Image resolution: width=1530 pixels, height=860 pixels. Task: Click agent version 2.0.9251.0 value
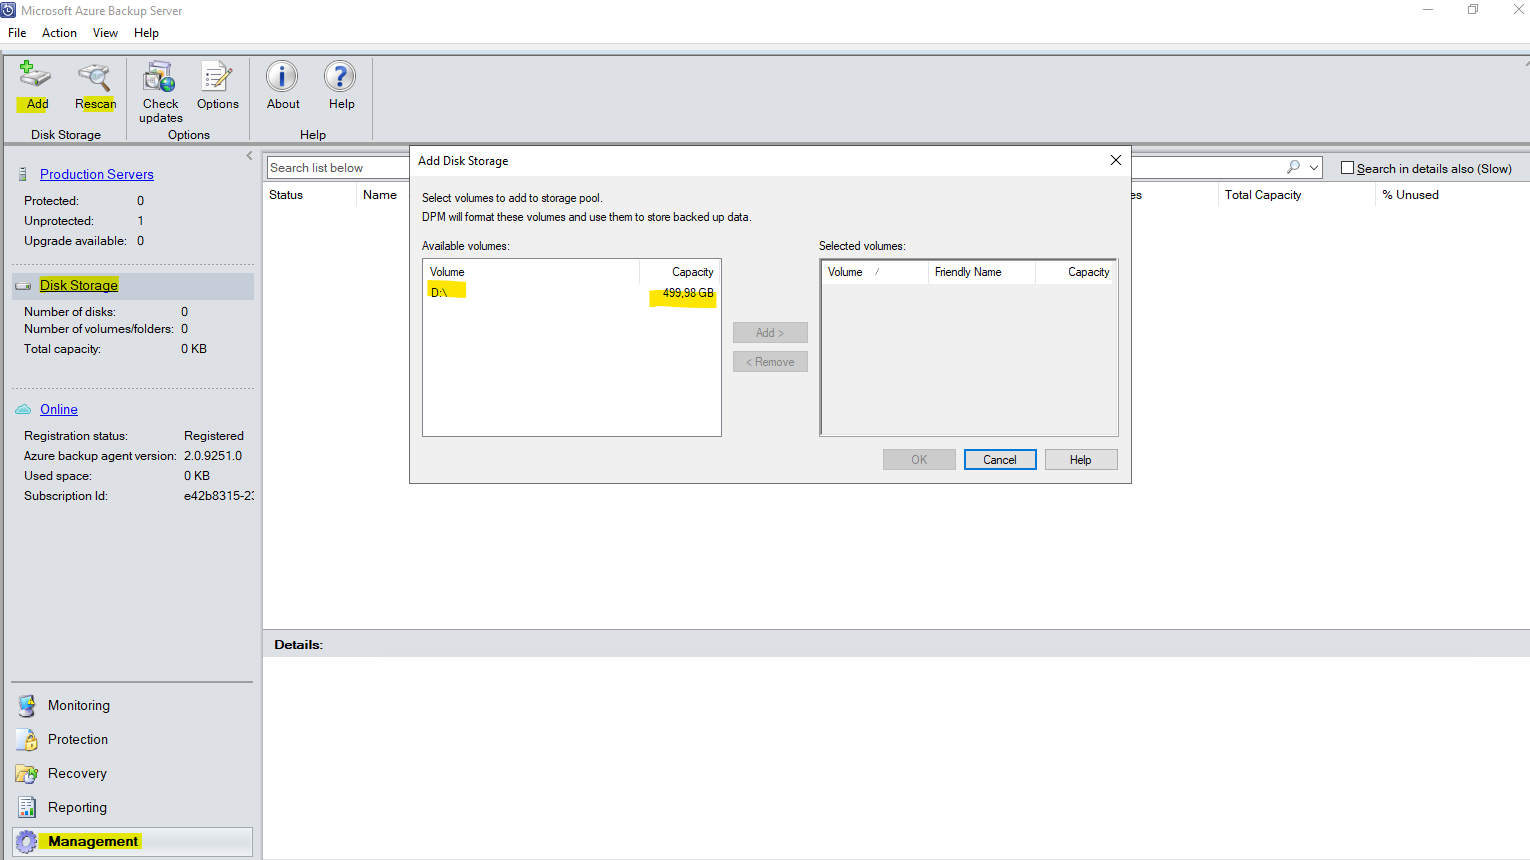pyautogui.click(x=213, y=456)
